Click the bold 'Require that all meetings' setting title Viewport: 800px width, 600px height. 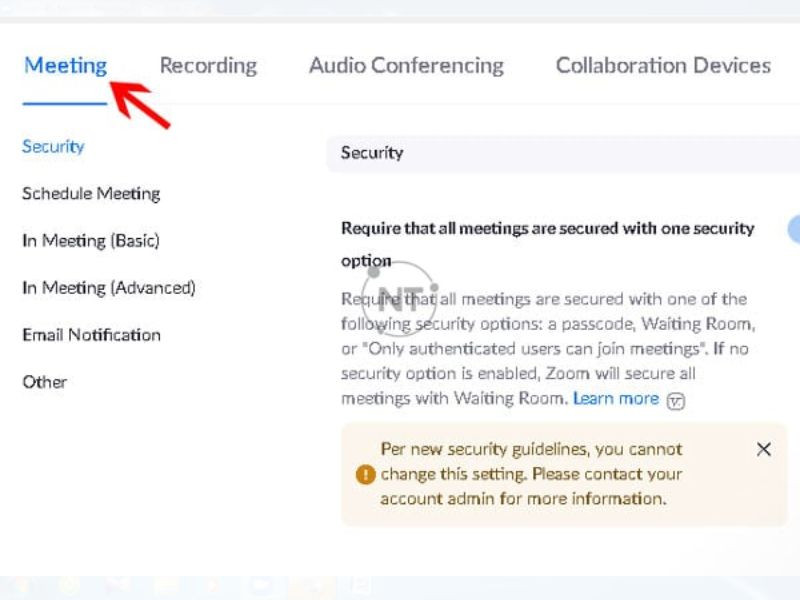(547, 244)
